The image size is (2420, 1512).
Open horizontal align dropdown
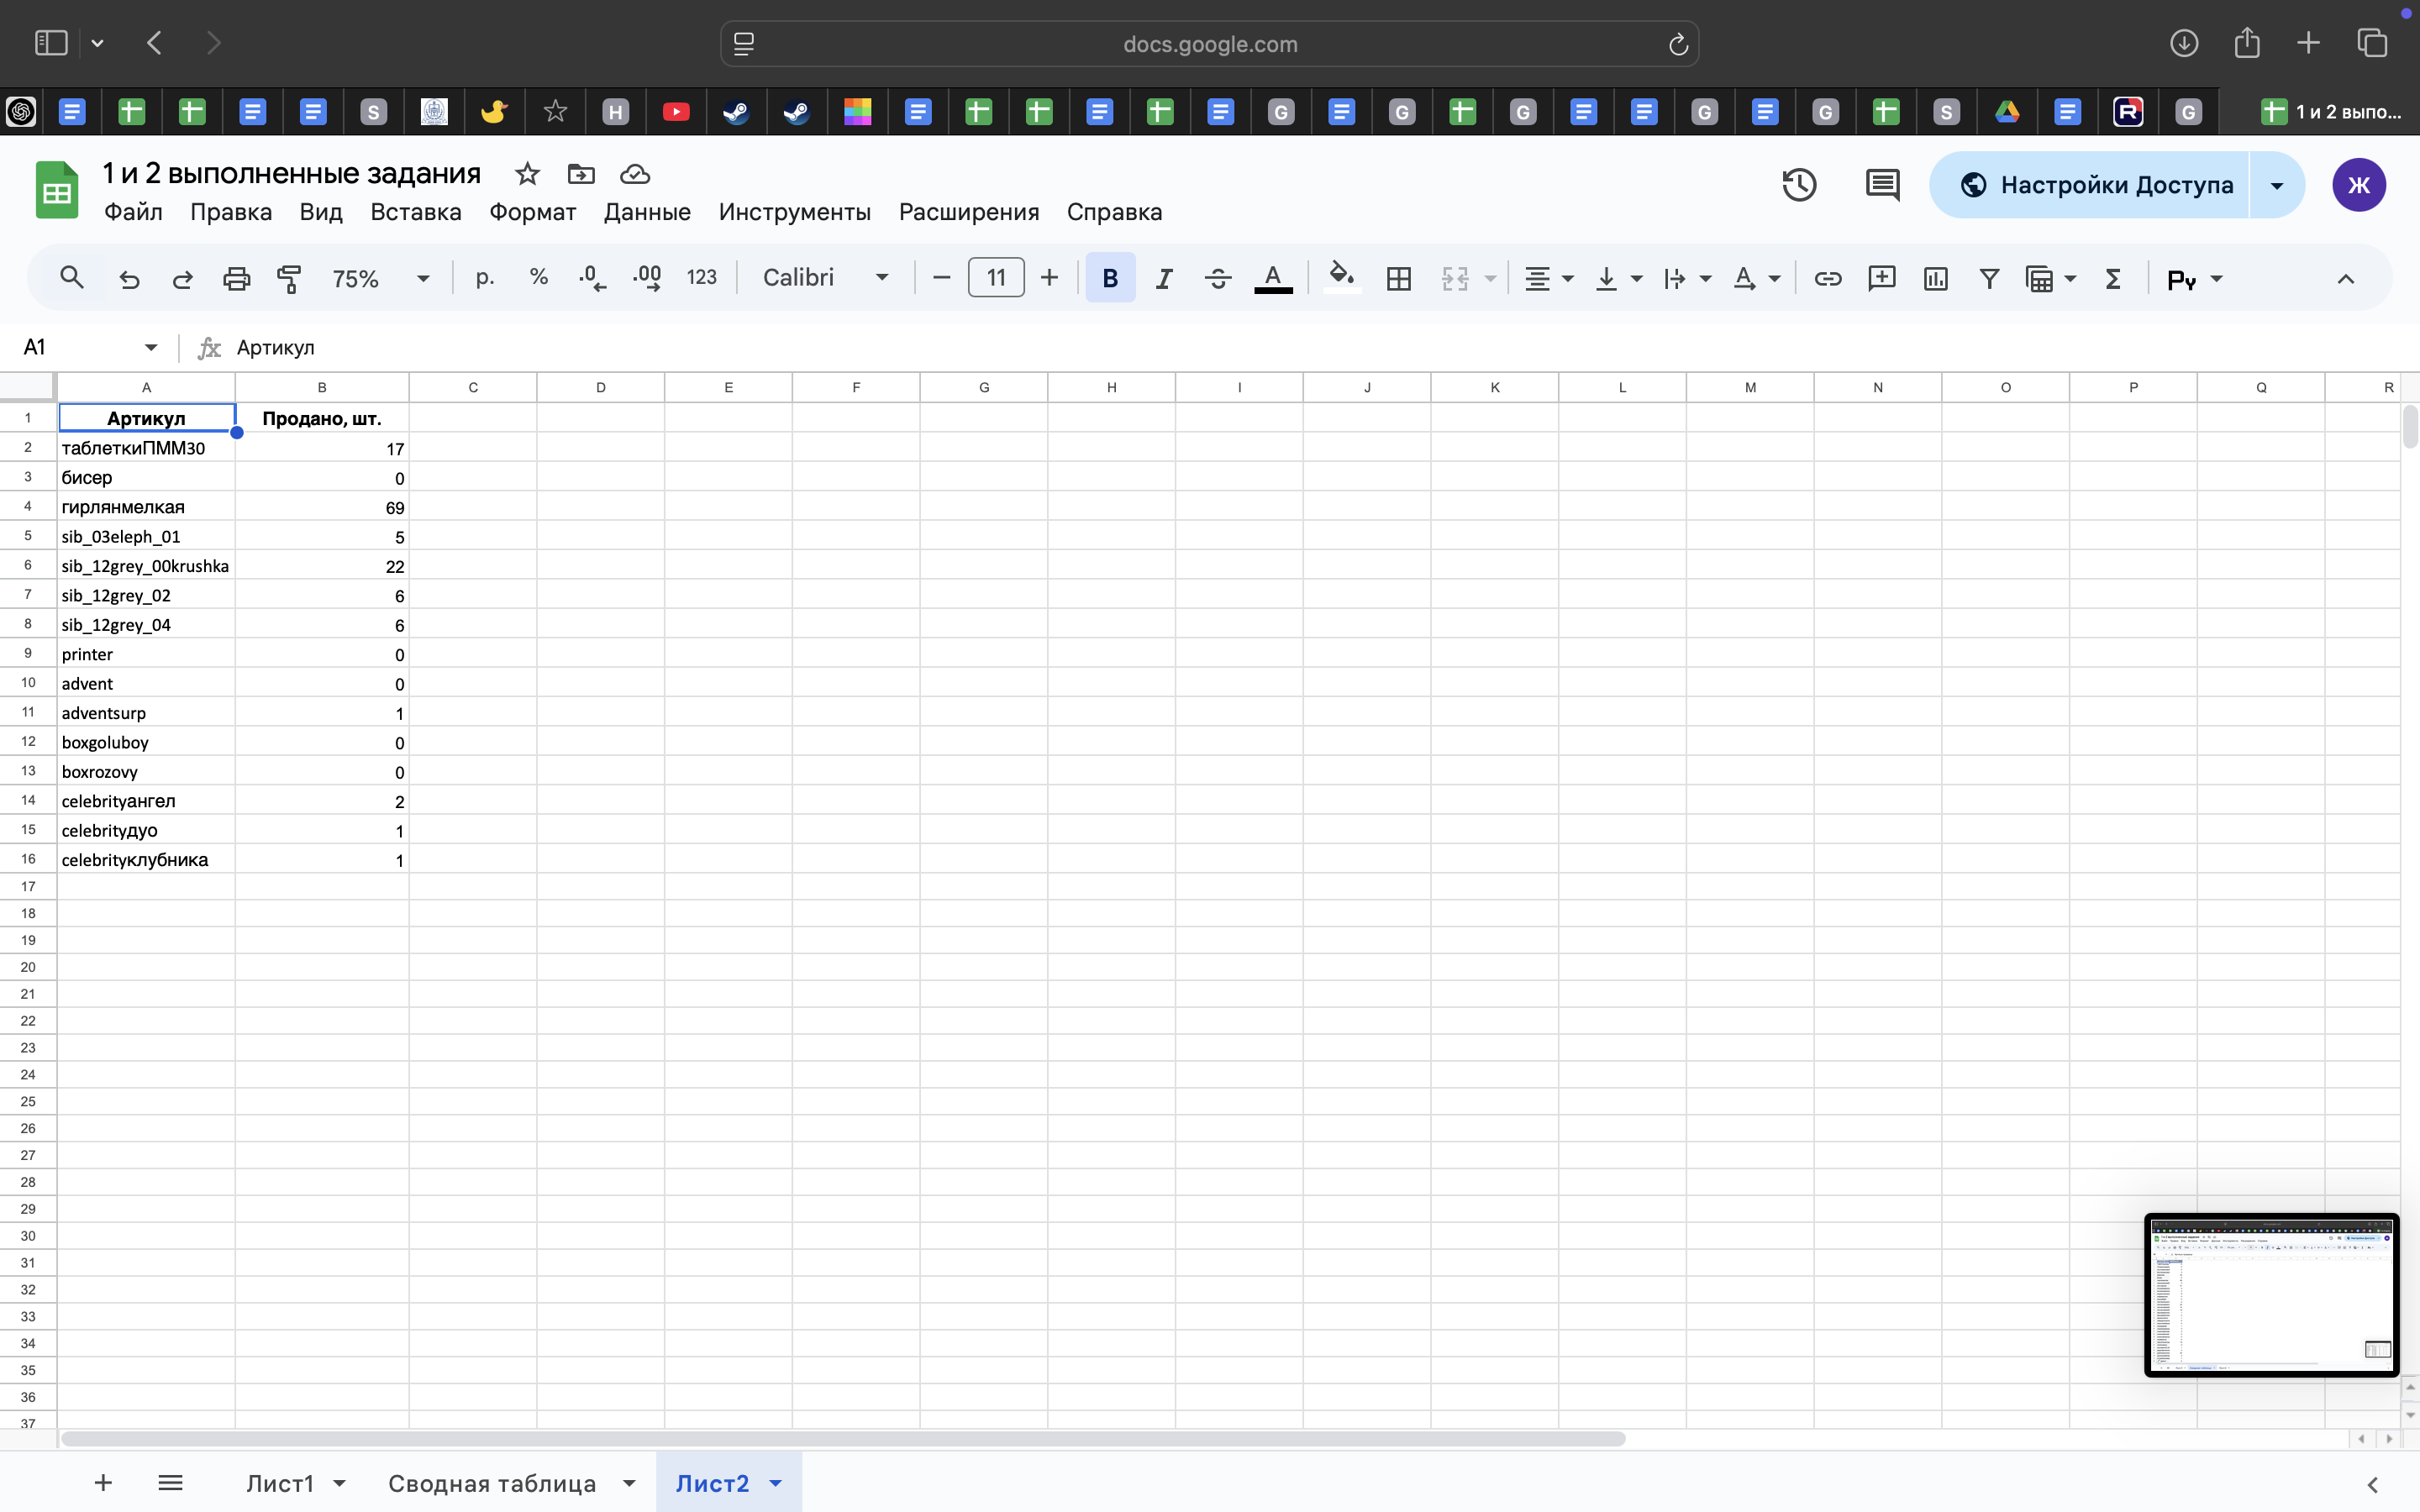[1549, 278]
